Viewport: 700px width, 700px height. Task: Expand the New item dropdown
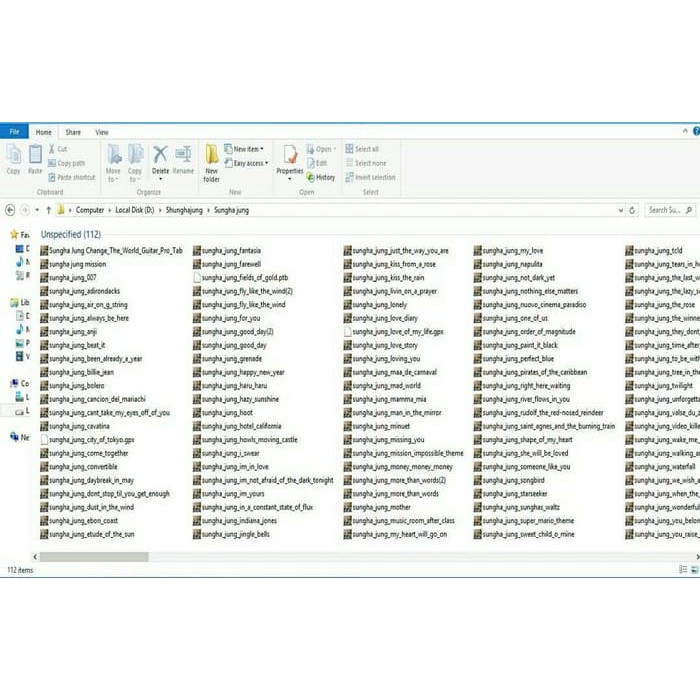tap(247, 149)
